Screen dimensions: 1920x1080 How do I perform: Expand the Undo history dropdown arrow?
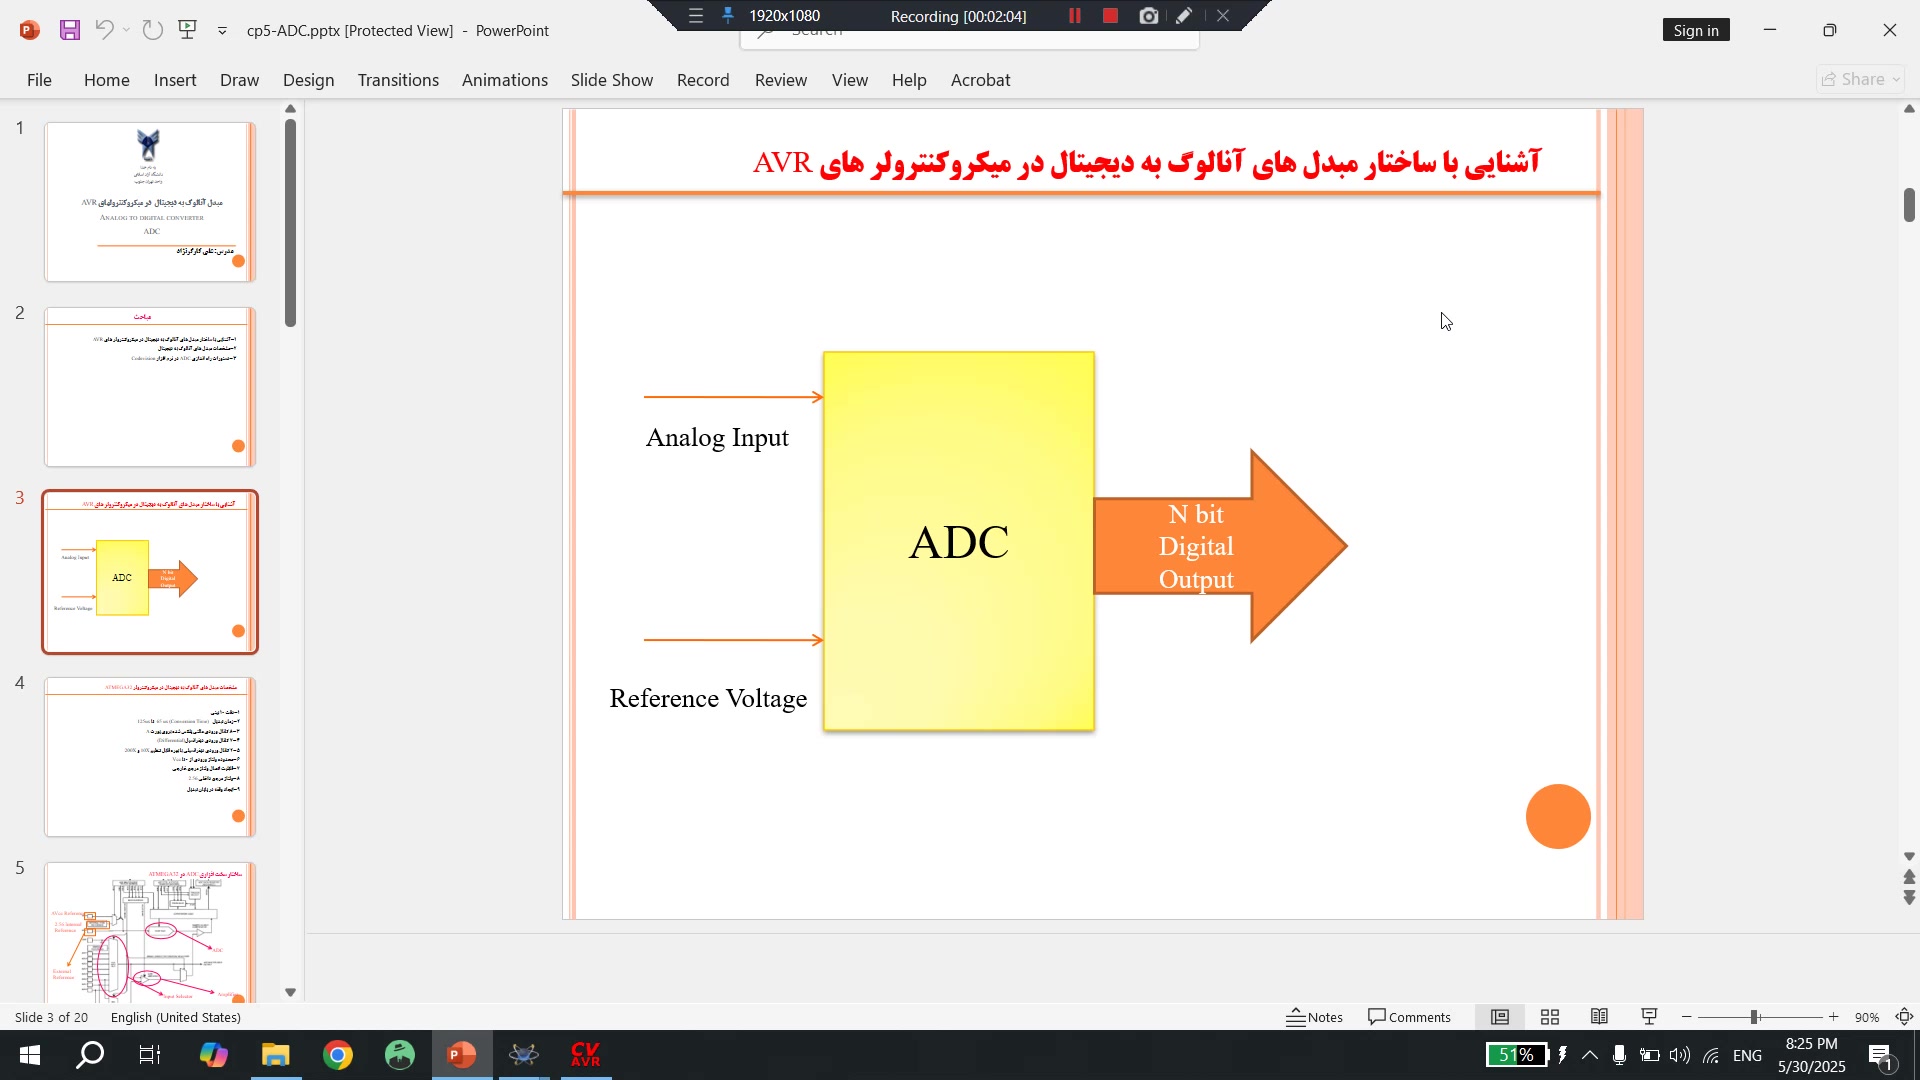pyautogui.click(x=126, y=30)
